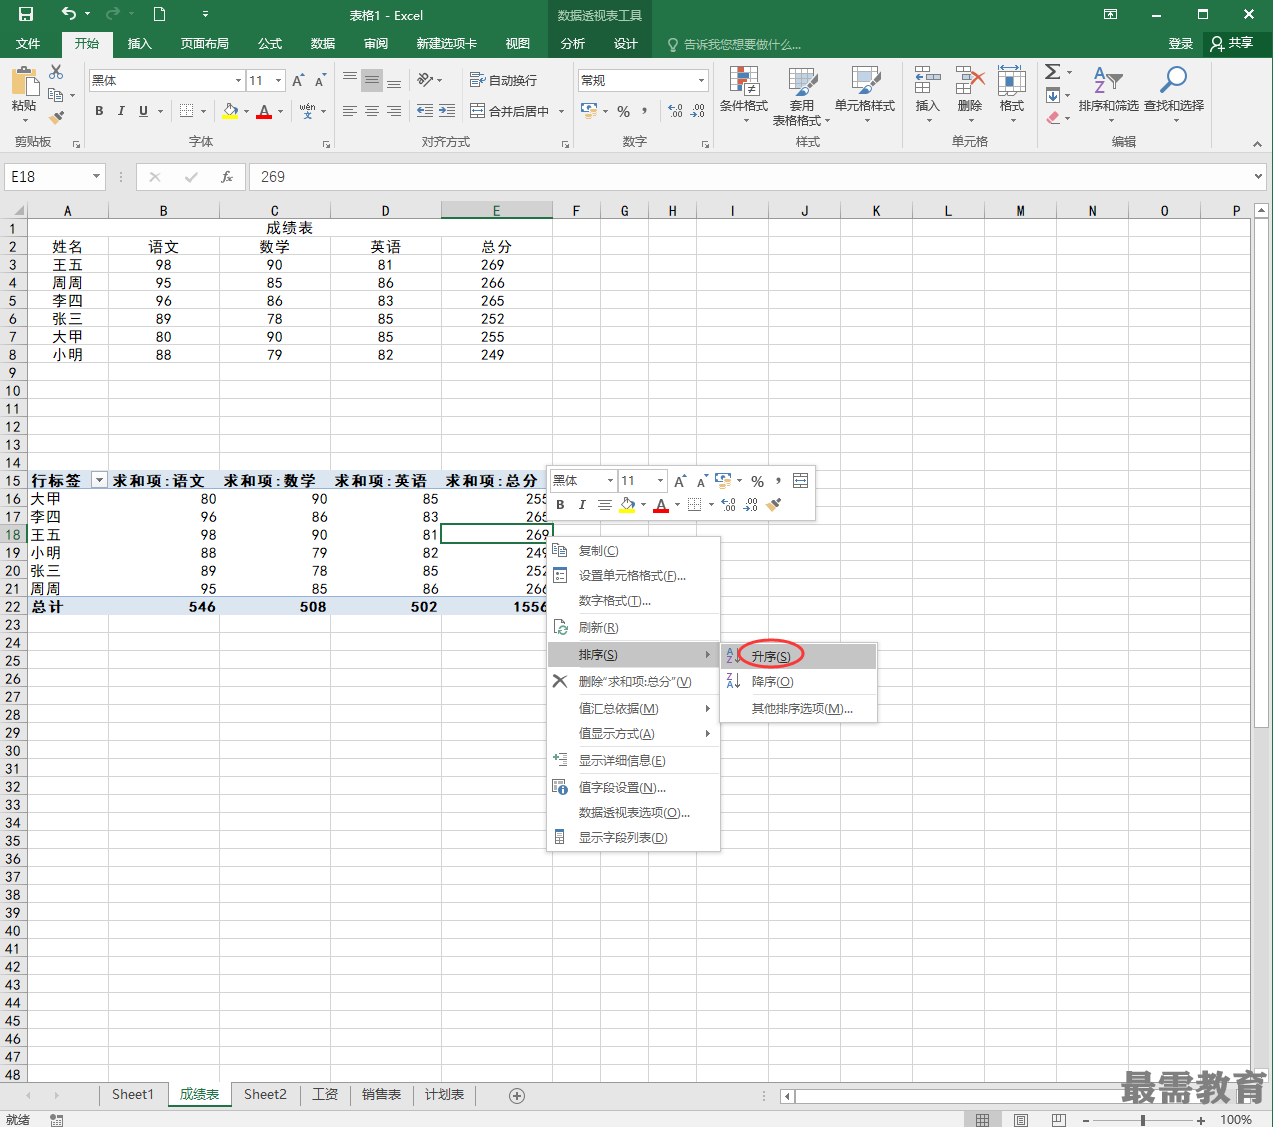Switch to Page Layout view icon
The height and width of the screenshot is (1127, 1273).
pos(1021,1120)
